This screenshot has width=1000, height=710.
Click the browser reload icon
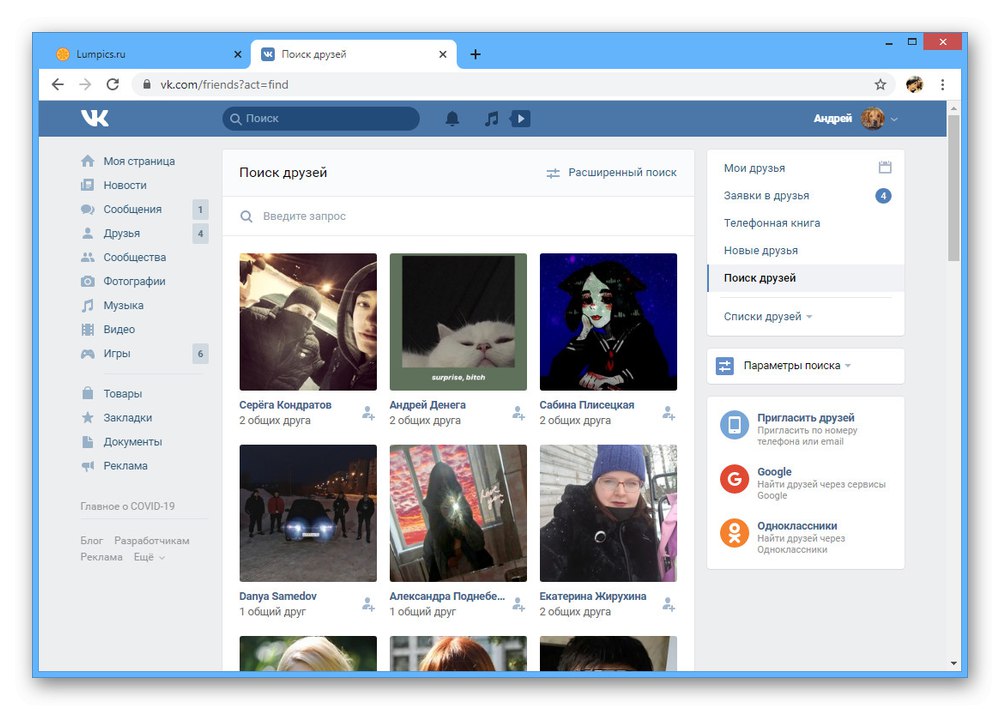[x=113, y=84]
